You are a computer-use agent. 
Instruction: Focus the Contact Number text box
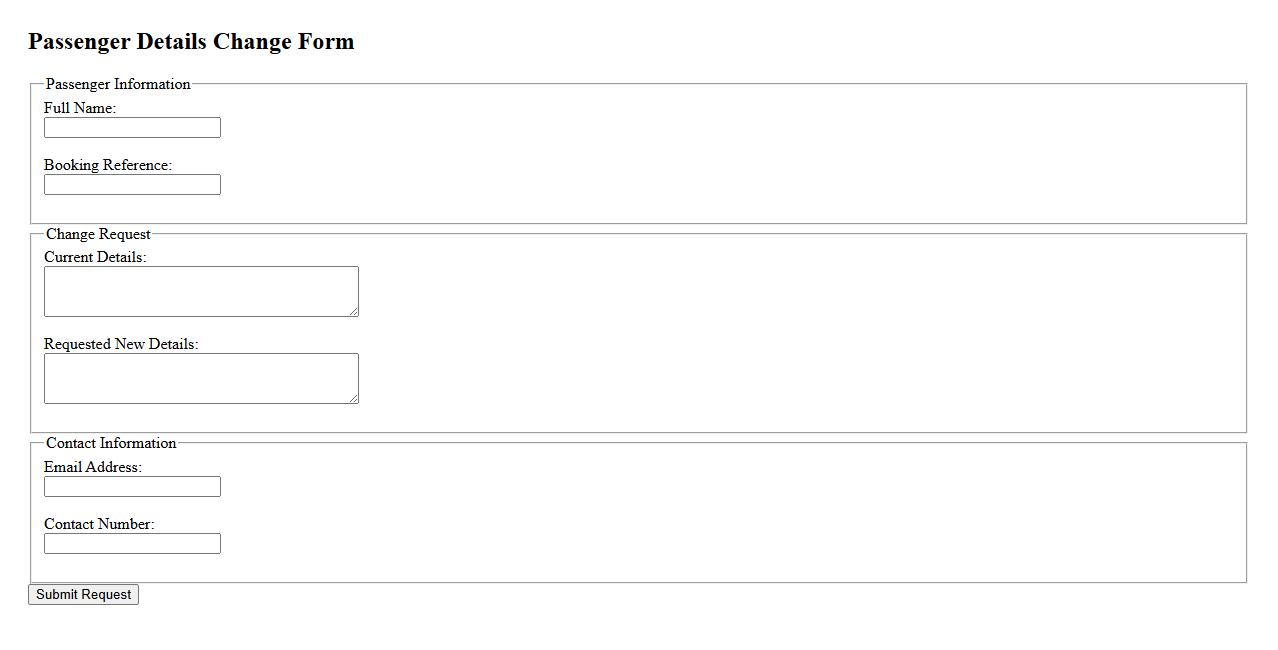[x=132, y=544]
